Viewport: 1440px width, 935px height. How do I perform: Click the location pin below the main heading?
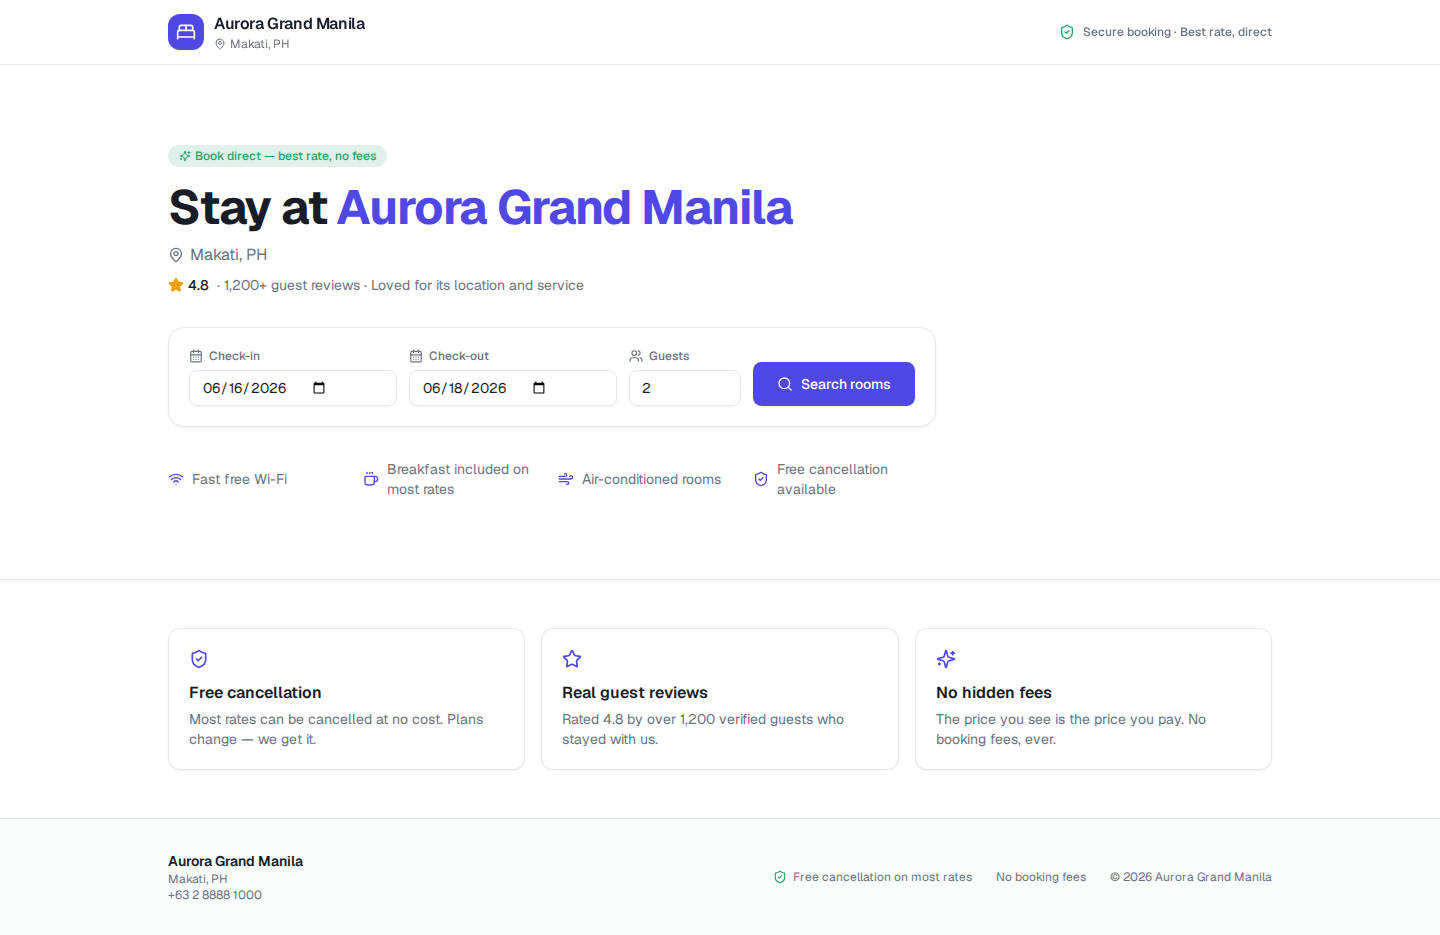176,255
